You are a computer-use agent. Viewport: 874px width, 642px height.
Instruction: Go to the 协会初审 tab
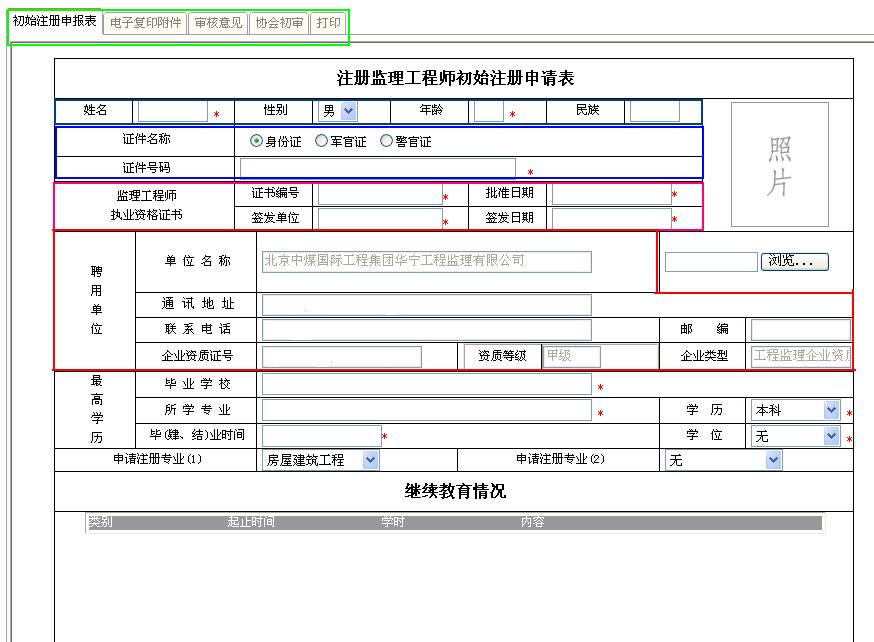tap(279, 22)
